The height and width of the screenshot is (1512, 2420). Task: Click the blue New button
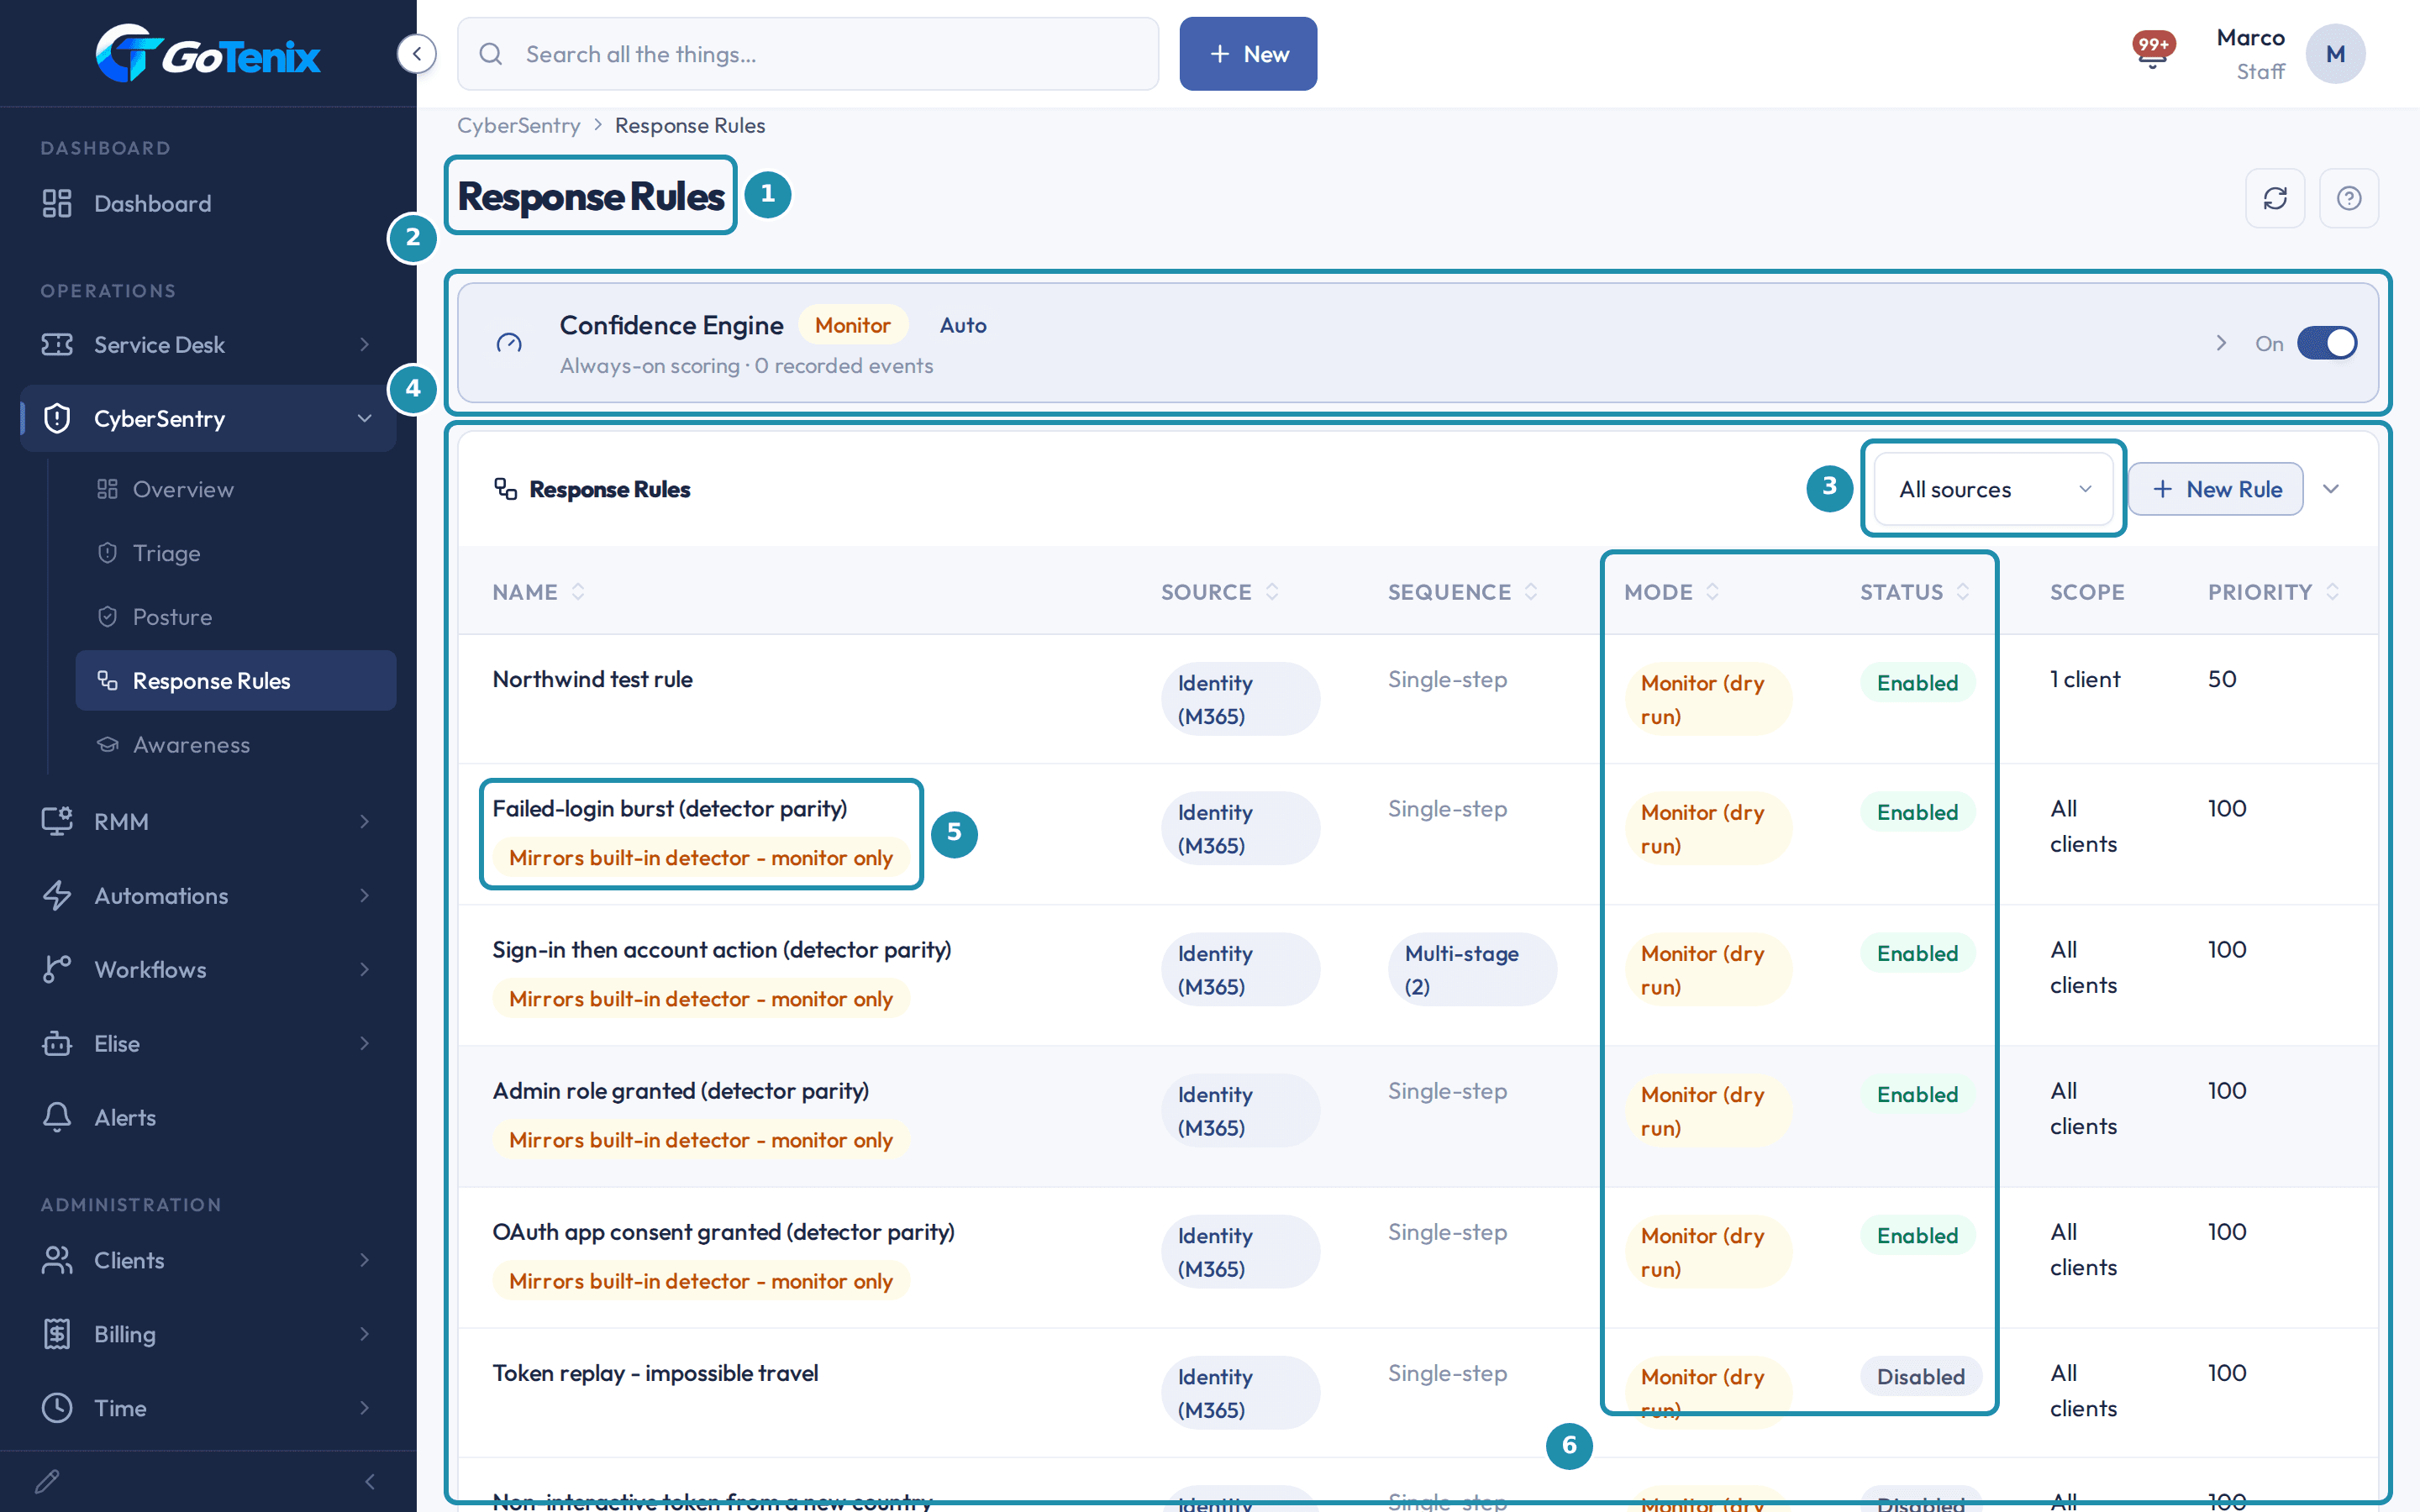coord(1248,54)
